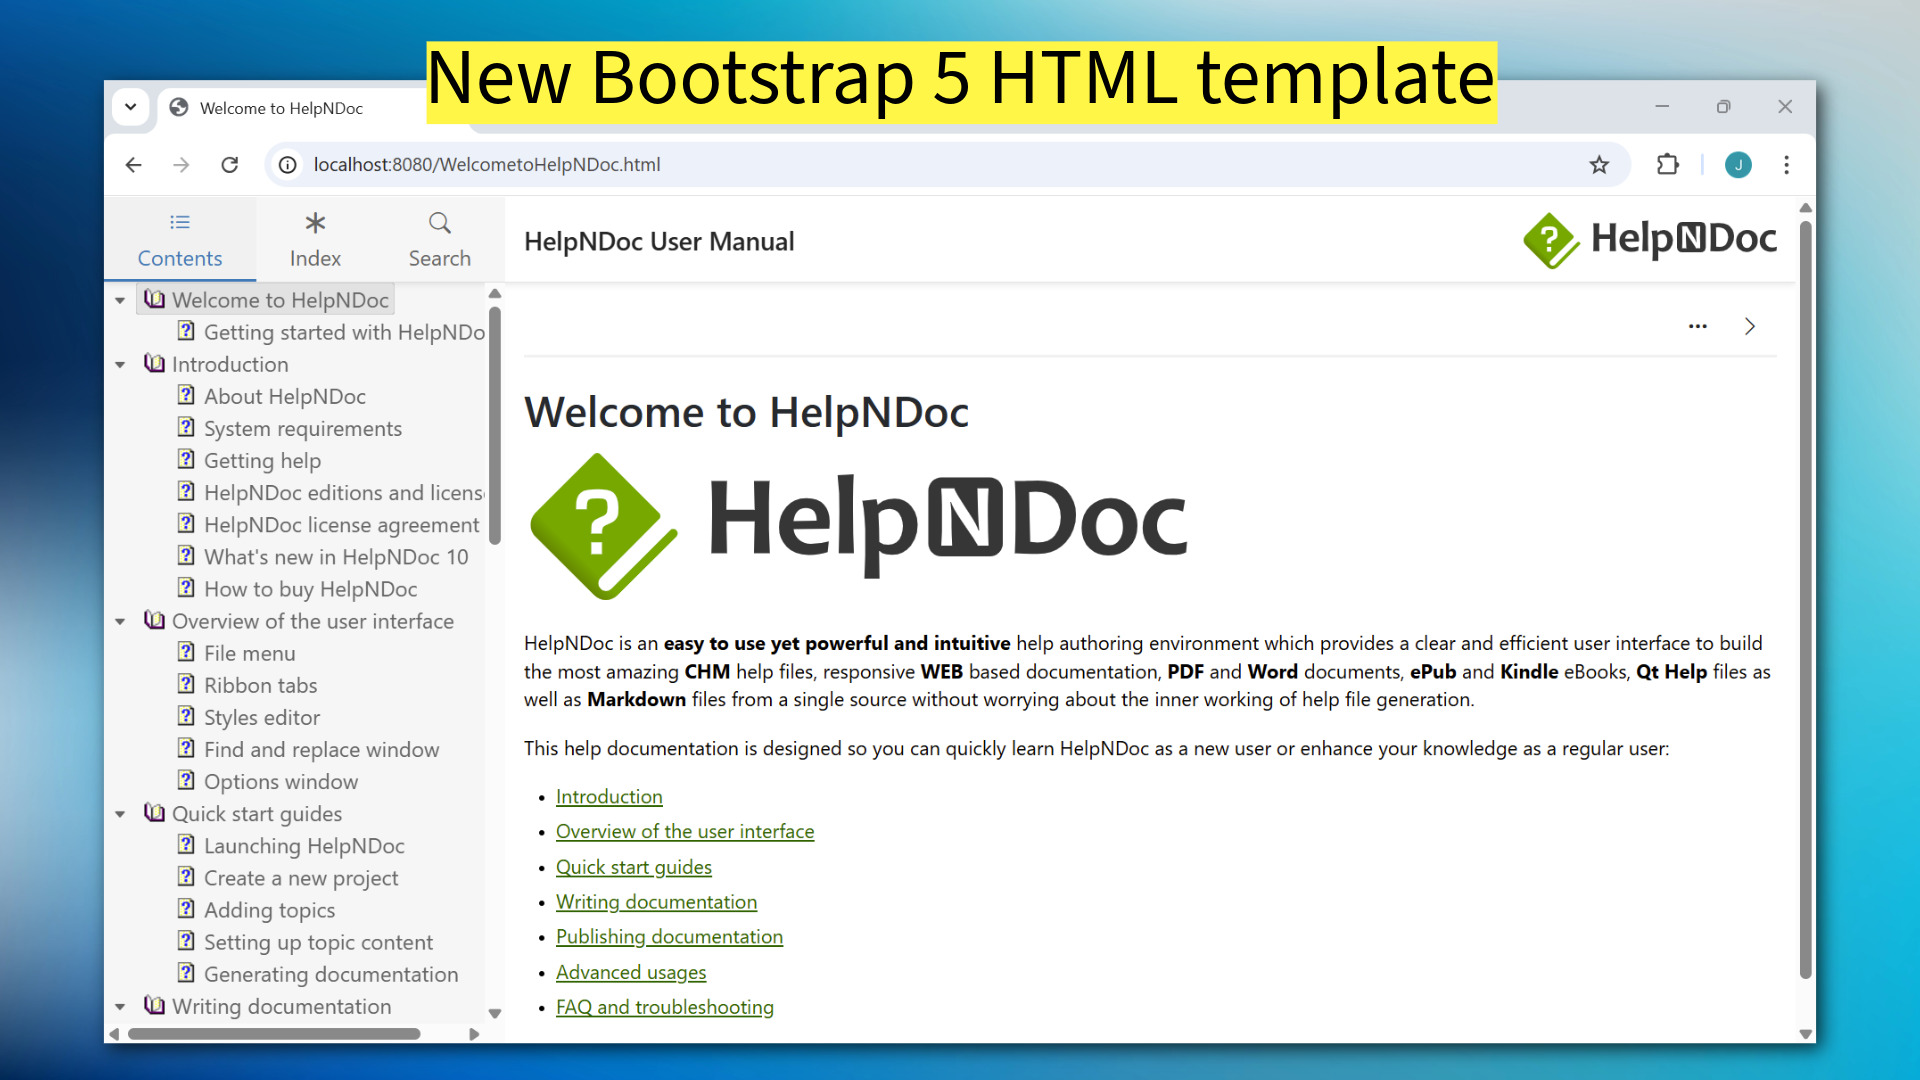Open the topic options ellipsis menu
The image size is (1920, 1080).
click(1698, 327)
